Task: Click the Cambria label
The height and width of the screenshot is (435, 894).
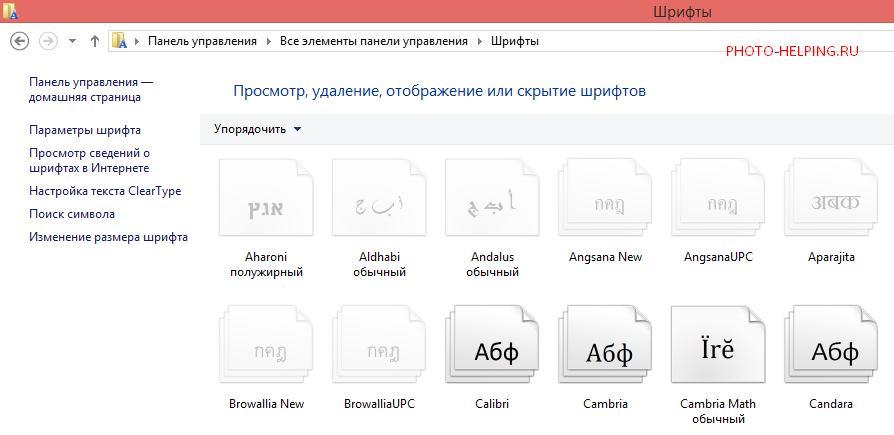Action: pyautogui.click(x=605, y=404)
